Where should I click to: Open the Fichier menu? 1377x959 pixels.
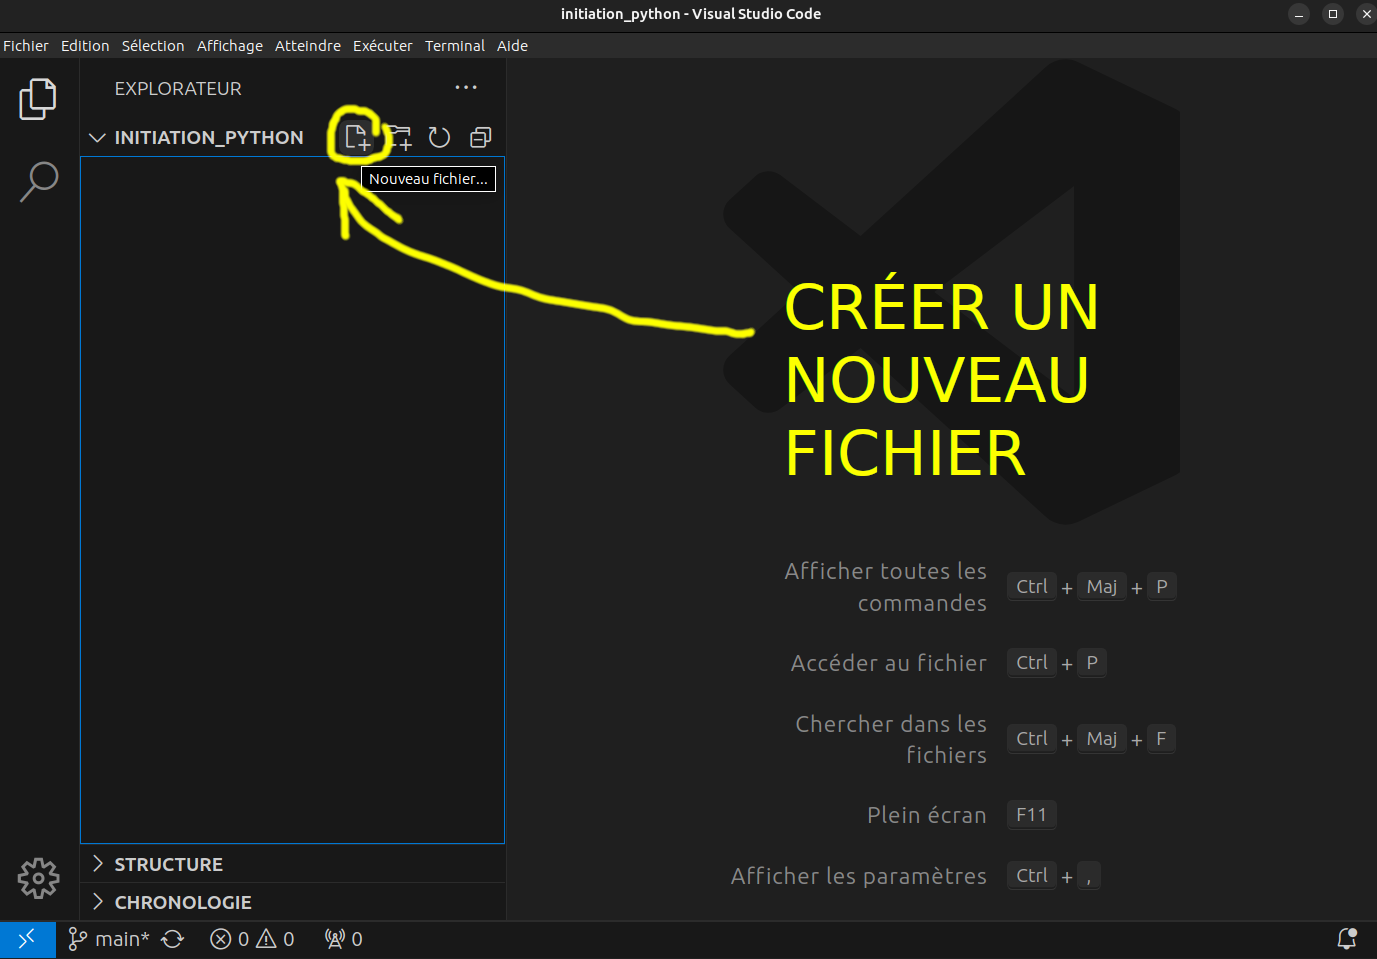pyautogui.click(x=26, y=46)
